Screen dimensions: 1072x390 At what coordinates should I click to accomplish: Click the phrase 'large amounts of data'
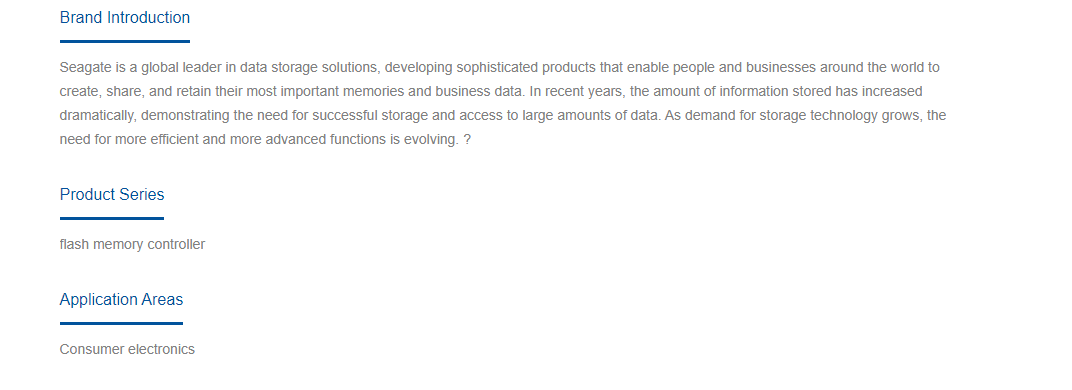591,116
